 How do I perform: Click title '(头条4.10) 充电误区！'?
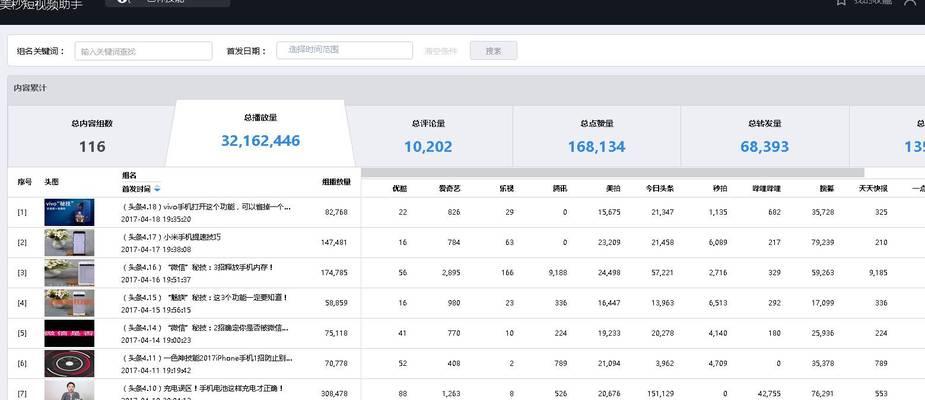point(203,388)
